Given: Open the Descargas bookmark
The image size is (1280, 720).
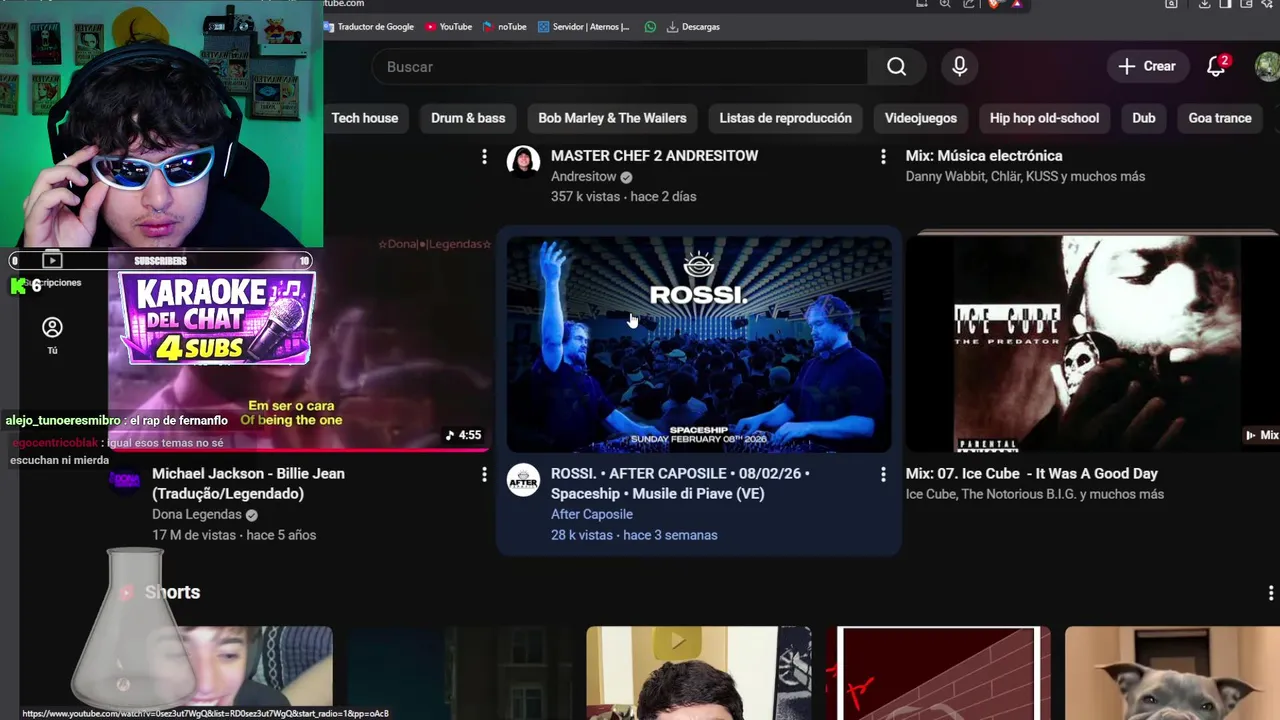Looking at the screenshot, I should click(693, 27).
